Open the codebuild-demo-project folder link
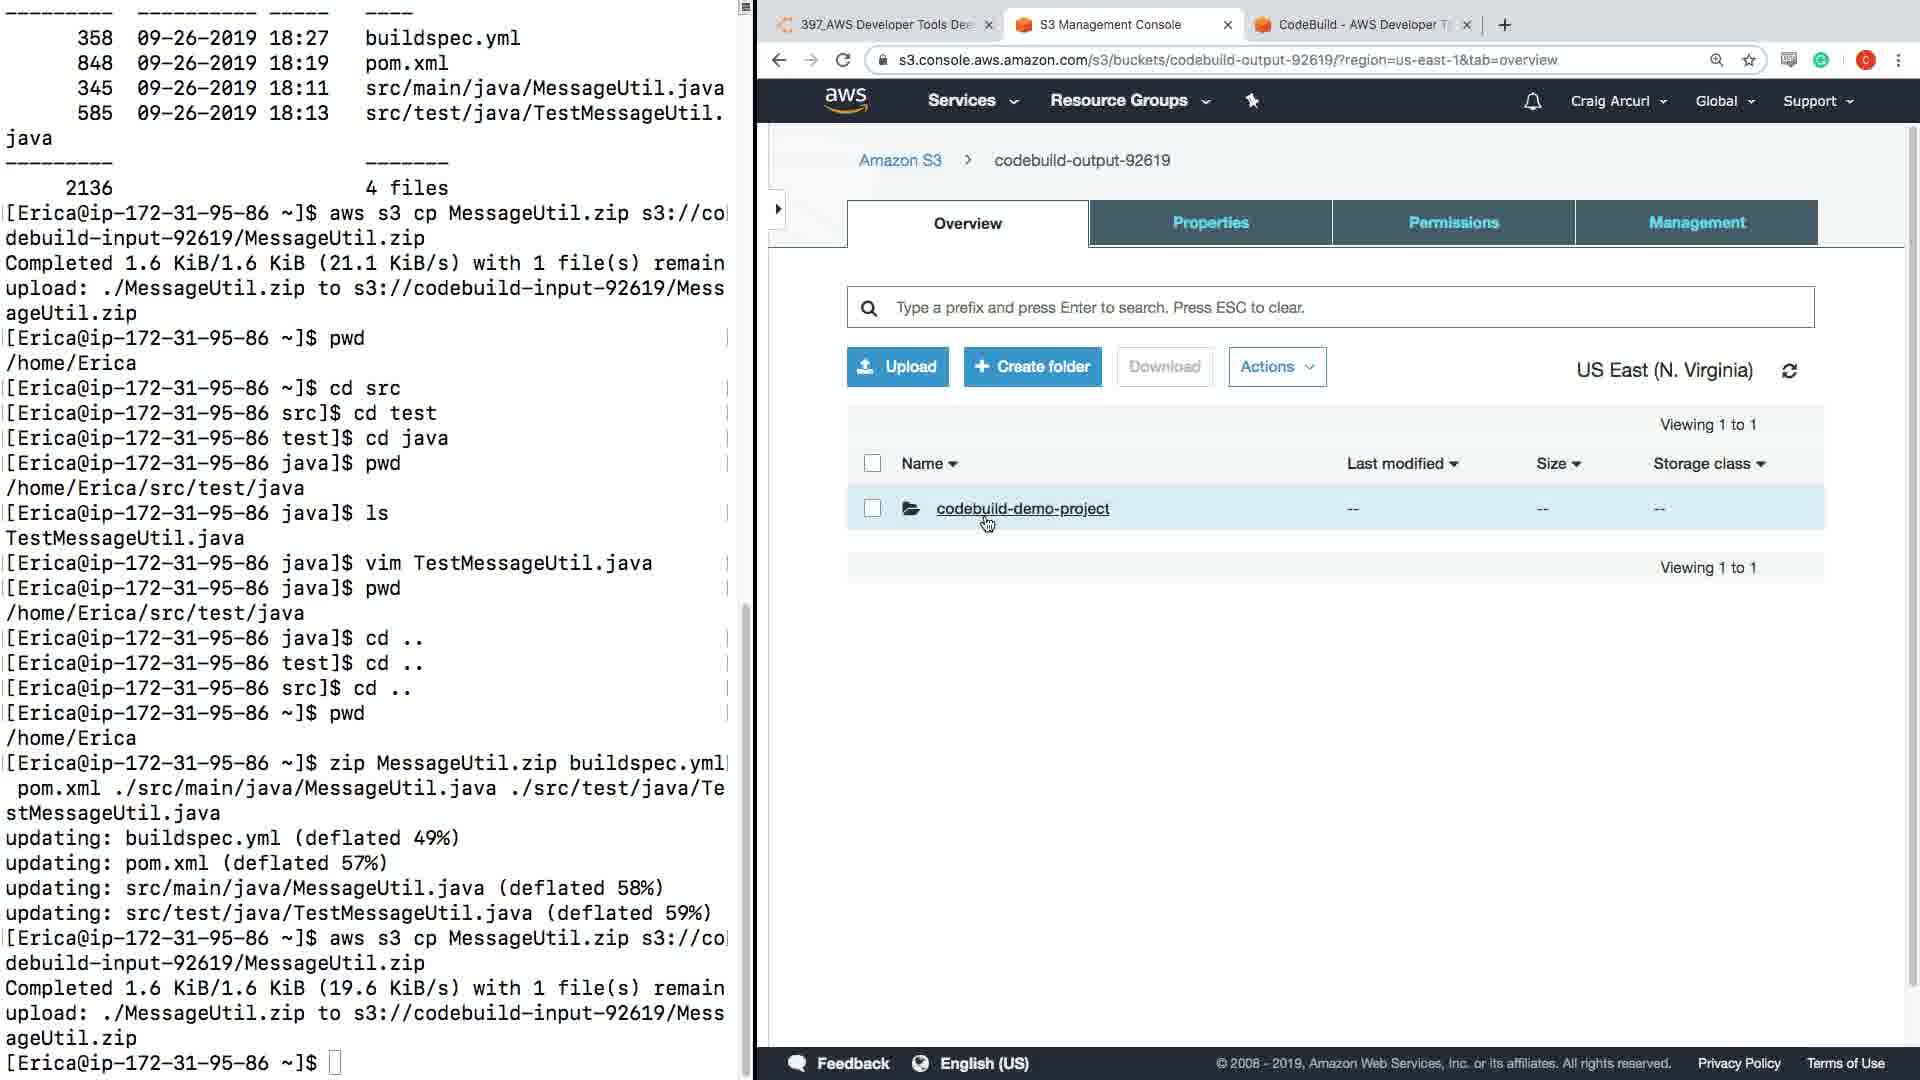This screenshot has width=1920, height=1080. pos(1022,509)
